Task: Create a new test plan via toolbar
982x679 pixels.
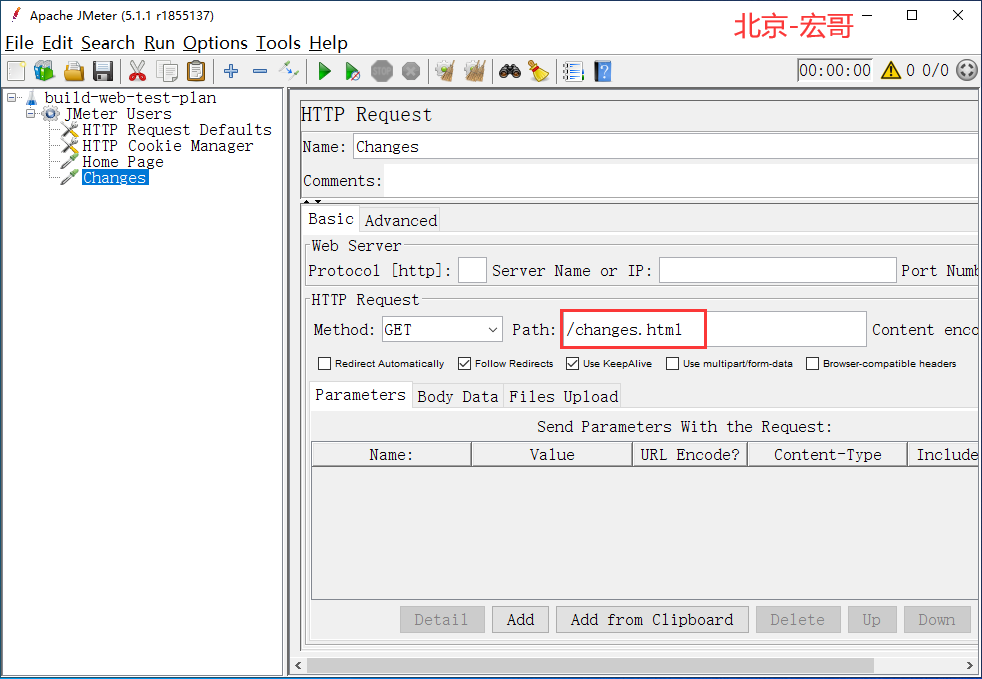Action: tap(16, 71)
